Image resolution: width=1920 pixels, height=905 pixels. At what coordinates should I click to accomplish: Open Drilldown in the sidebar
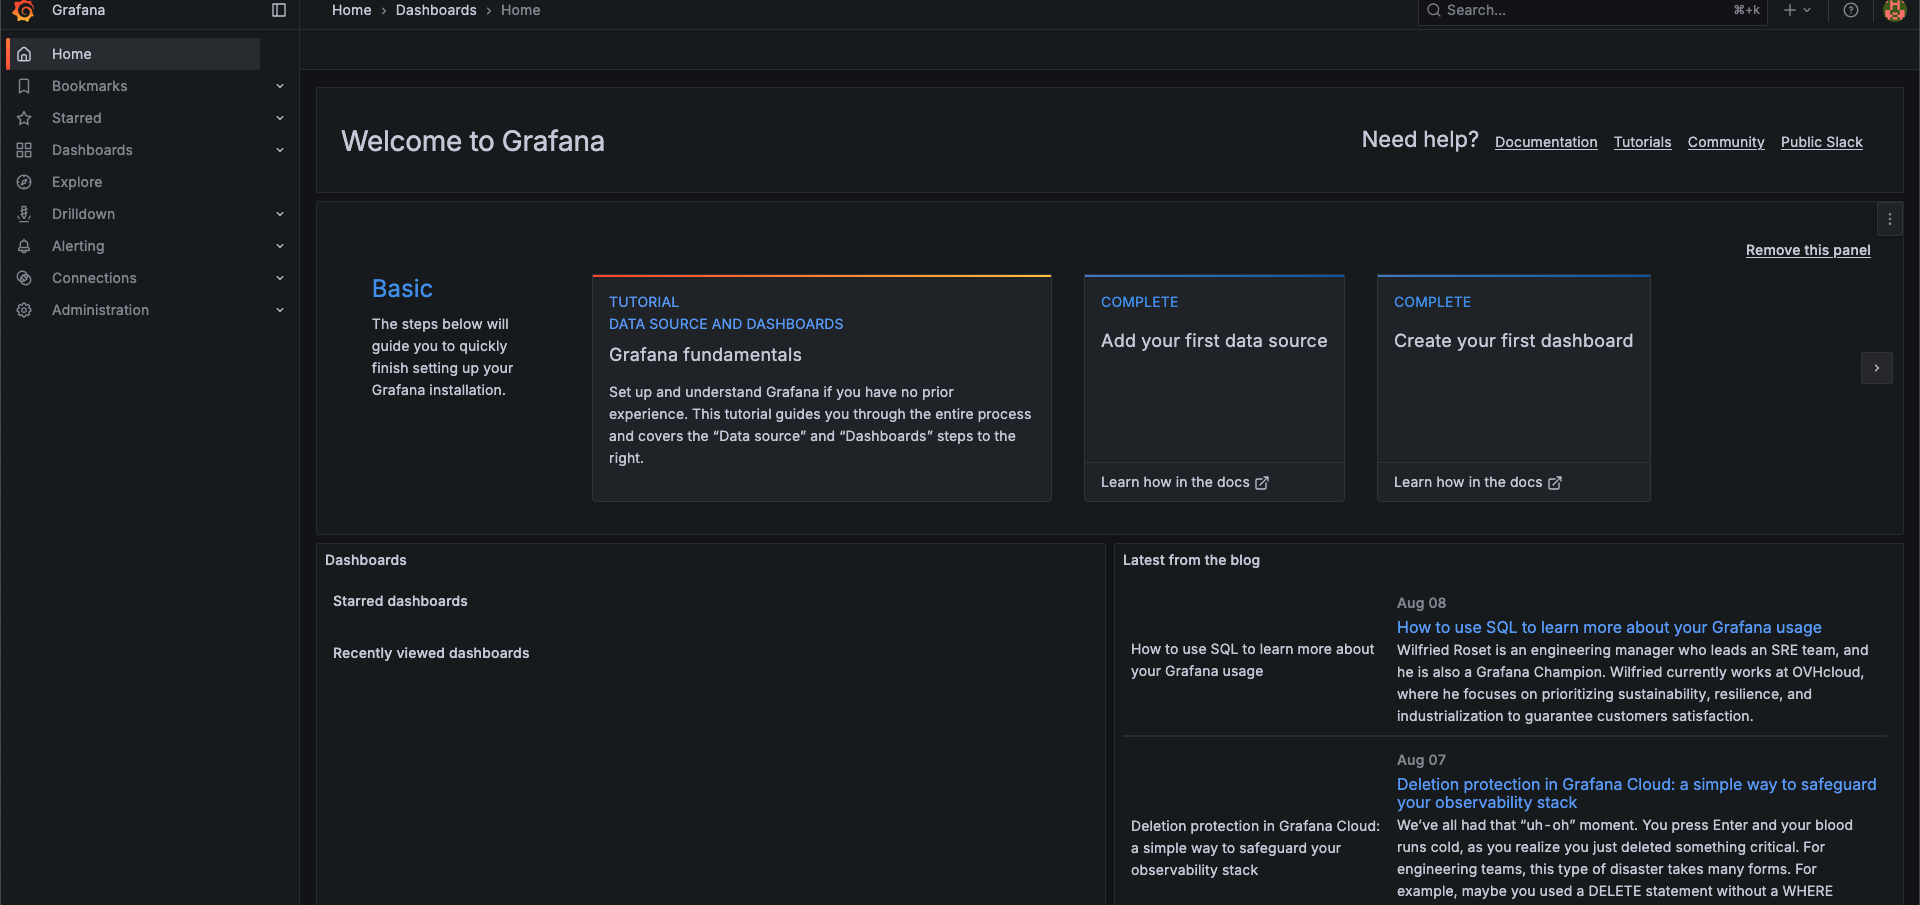point(83,214)
